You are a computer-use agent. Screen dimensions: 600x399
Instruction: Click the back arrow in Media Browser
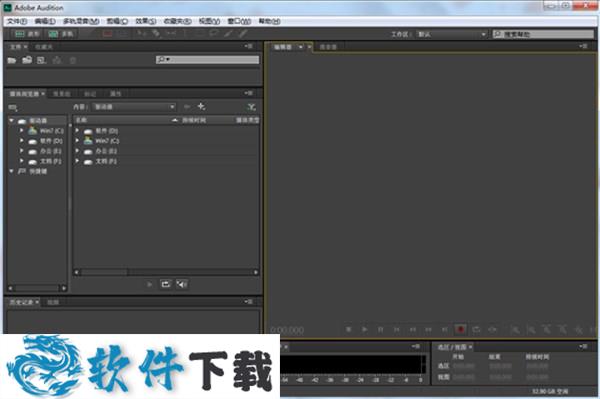coord(187,107)
